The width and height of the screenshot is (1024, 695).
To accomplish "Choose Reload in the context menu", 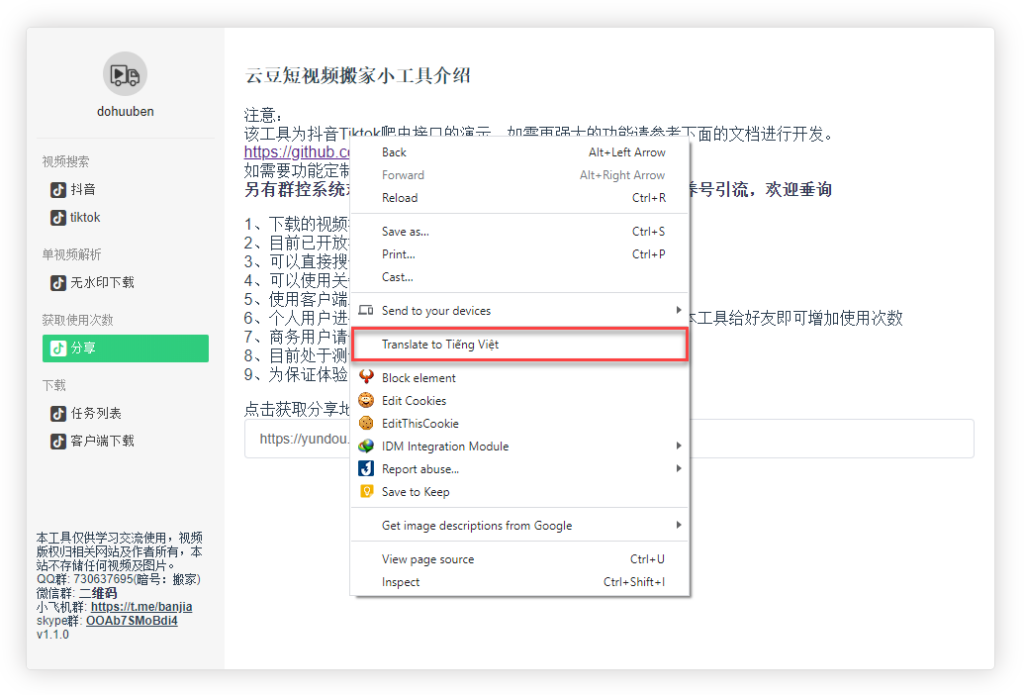I will pyautogui.click(x=520, y=198).
